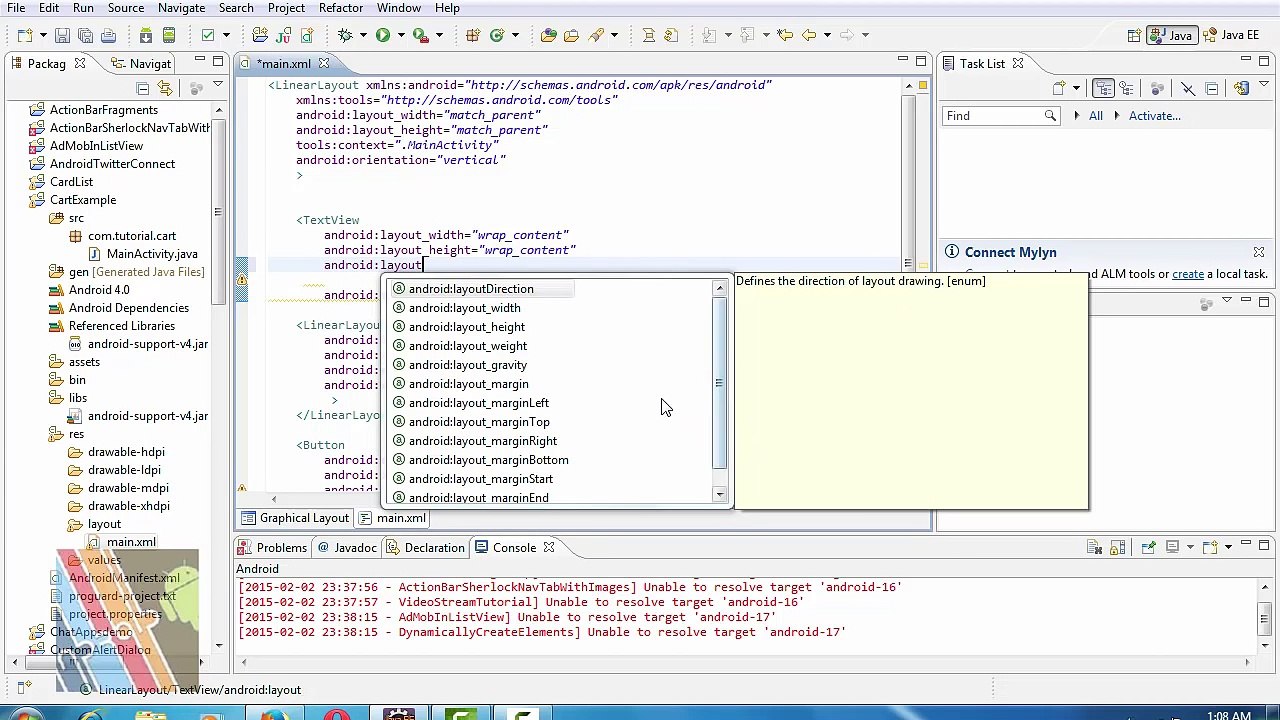
Task: Click the Open Type icon
Action: [548, 35]
